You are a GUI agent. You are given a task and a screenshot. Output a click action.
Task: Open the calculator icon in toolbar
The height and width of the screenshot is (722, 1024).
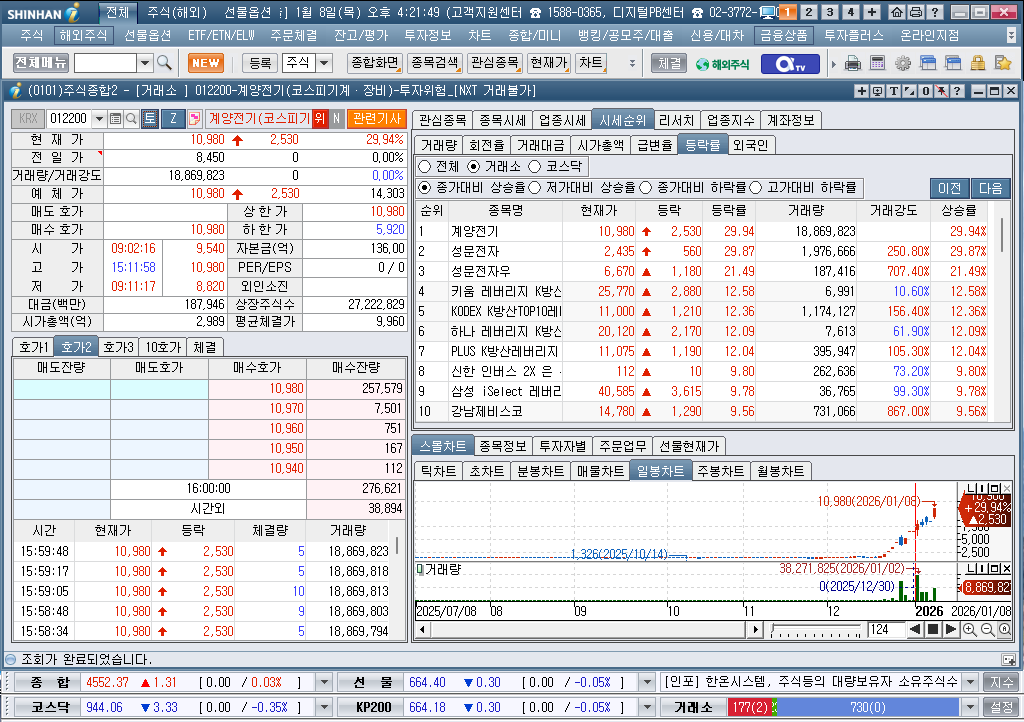tap(878, 63)
